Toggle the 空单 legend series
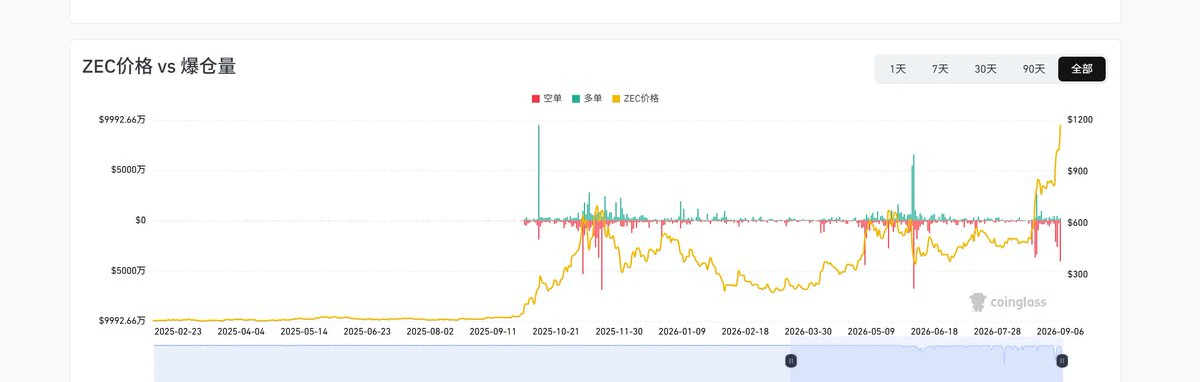This screenshot has height=382, width=1200. point(548,99)
